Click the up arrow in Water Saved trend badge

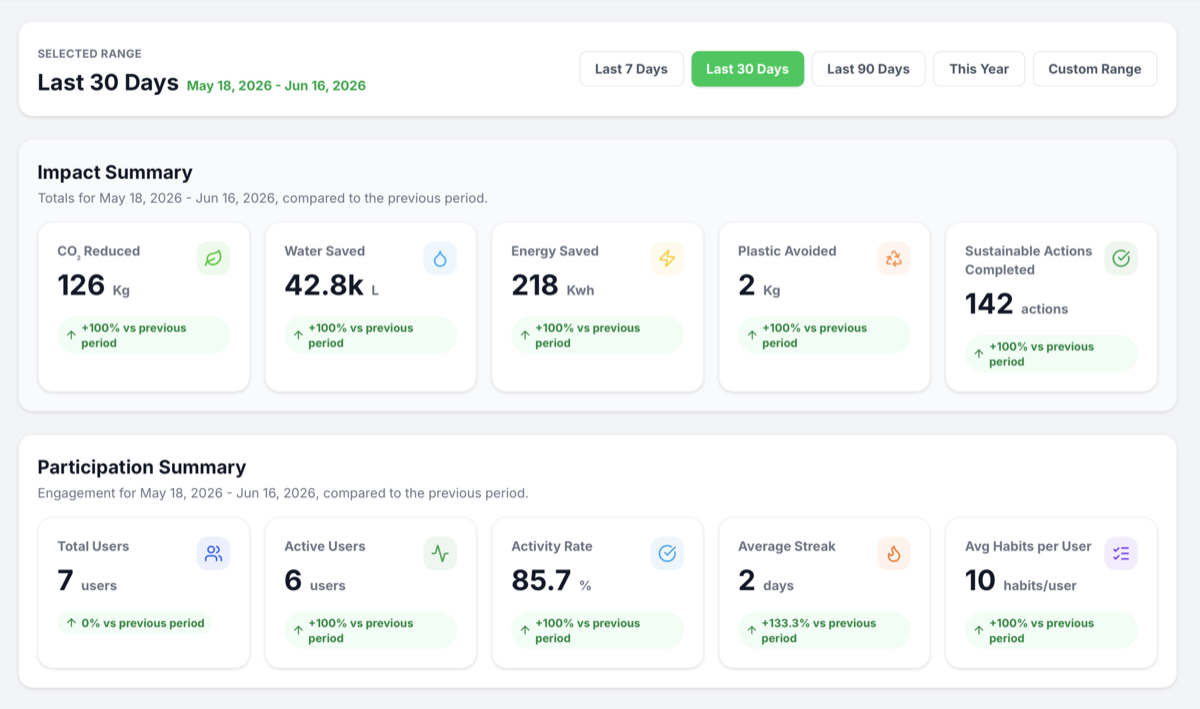tap(298, 335)
